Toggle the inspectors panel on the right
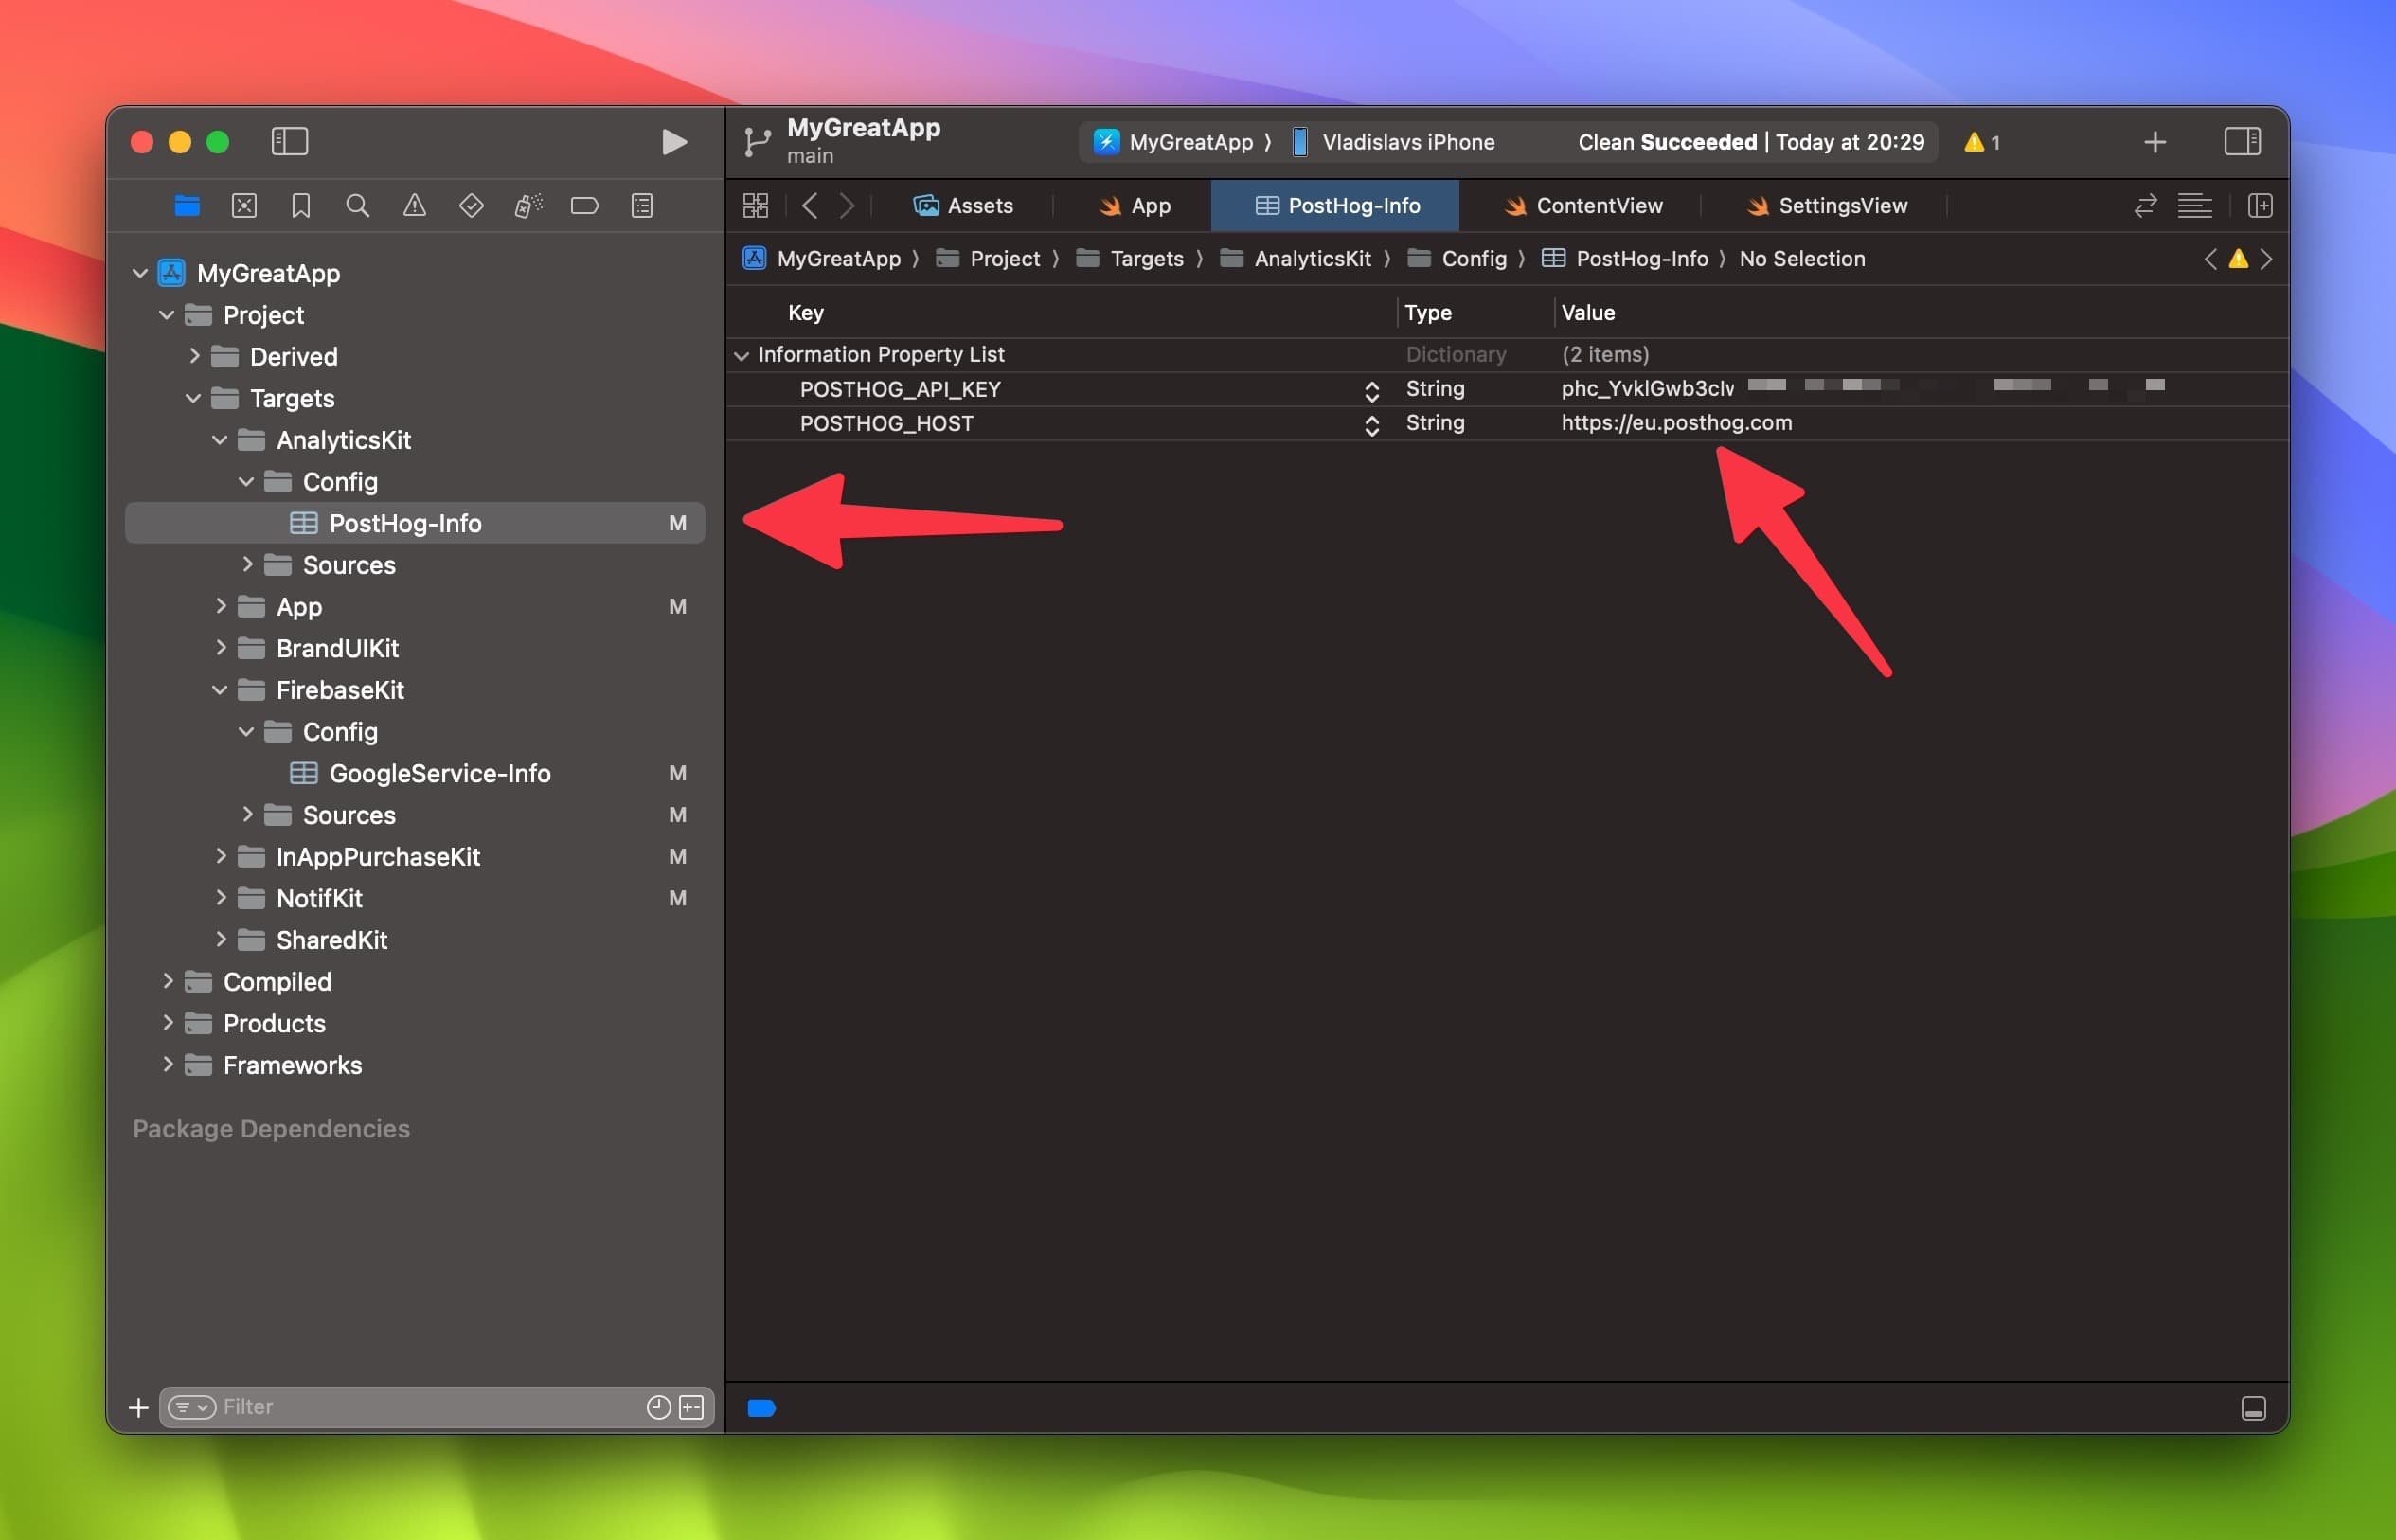 point(2242,141)
